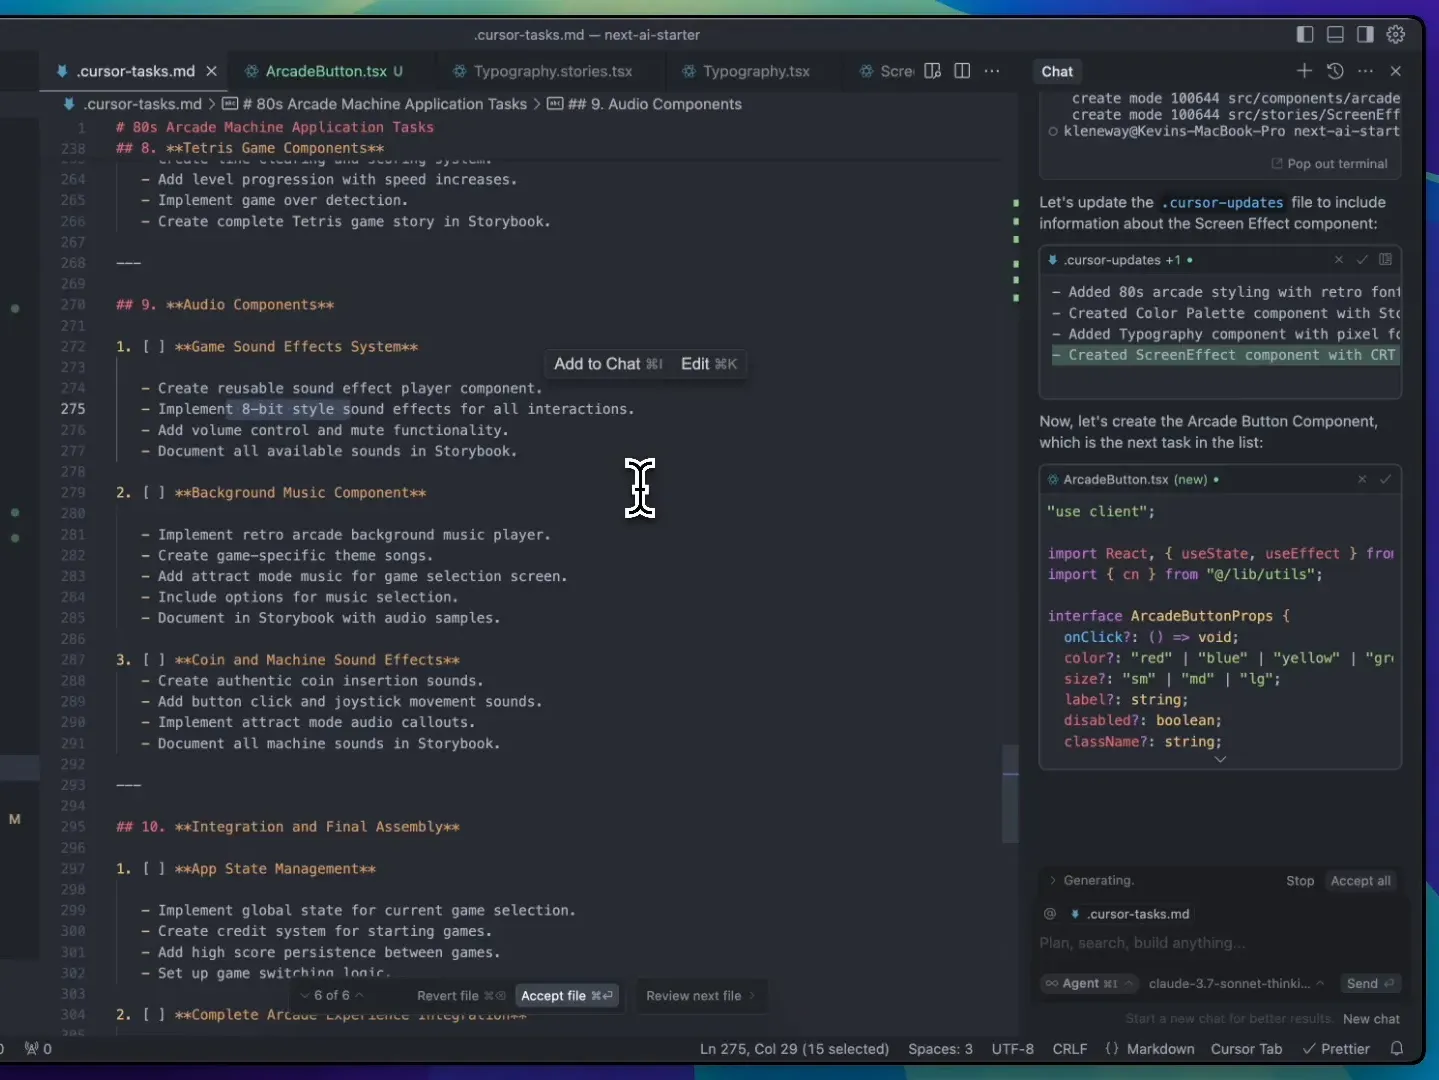The image size is (1439, 1080).
Task: Switch to the ArcadeButton.tsx tab
Action: click(325, 71)
